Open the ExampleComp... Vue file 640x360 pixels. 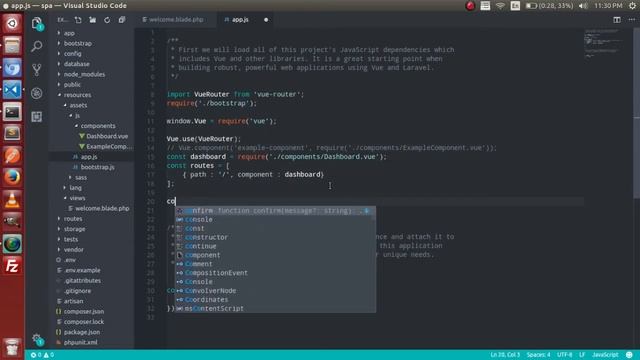pyautogui.click(x=109, y=146)
